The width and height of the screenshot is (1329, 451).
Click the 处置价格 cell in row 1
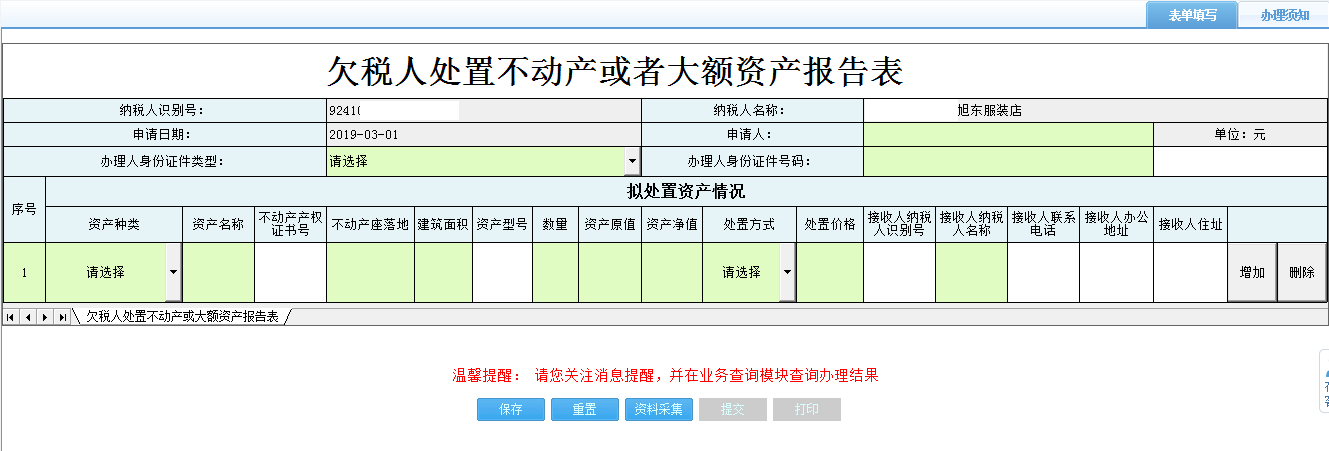pos(830,272)
